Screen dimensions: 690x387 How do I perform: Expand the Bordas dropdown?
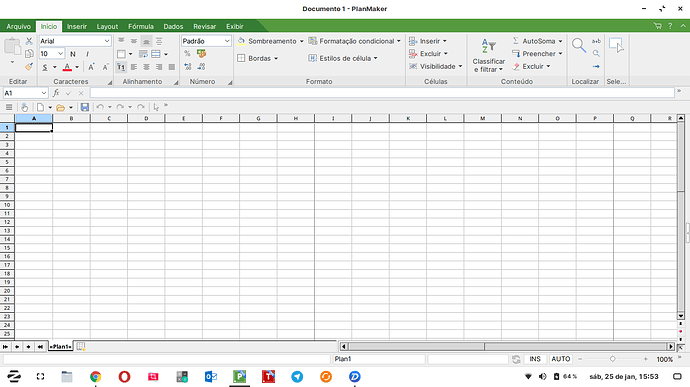pyautogui.click(x=276, y=58)
